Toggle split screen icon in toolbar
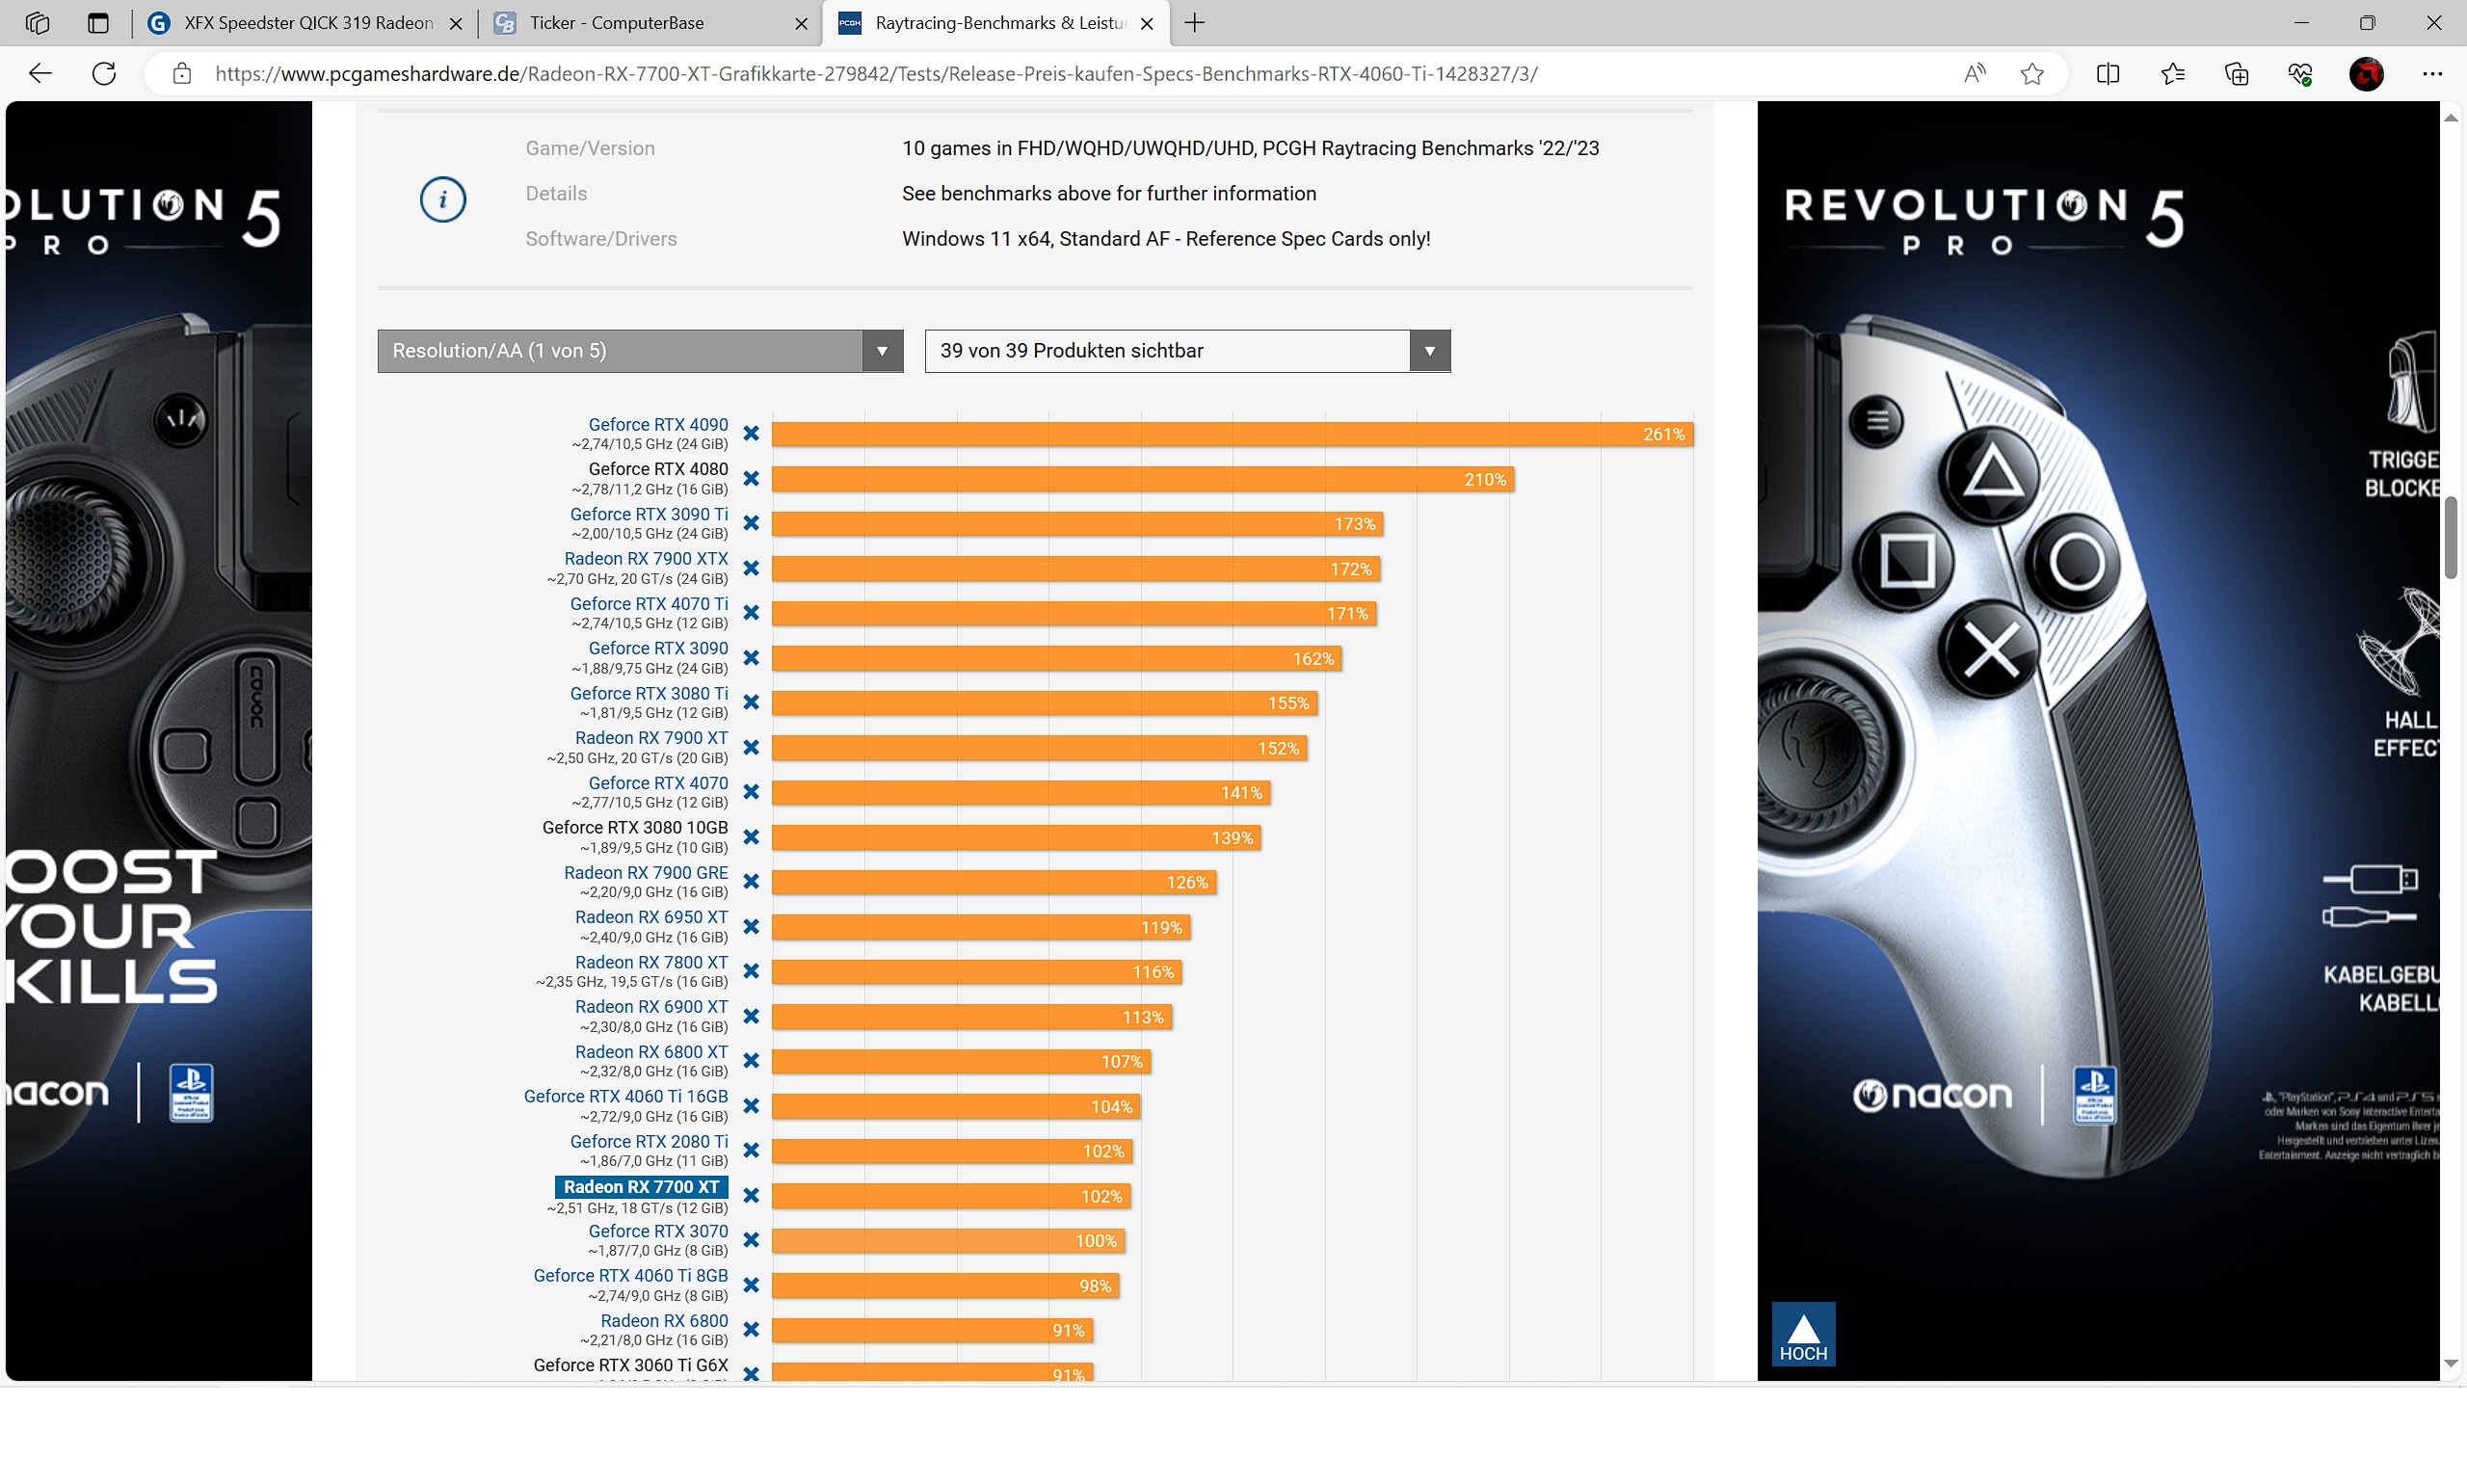 click(x=2107, y=74)
